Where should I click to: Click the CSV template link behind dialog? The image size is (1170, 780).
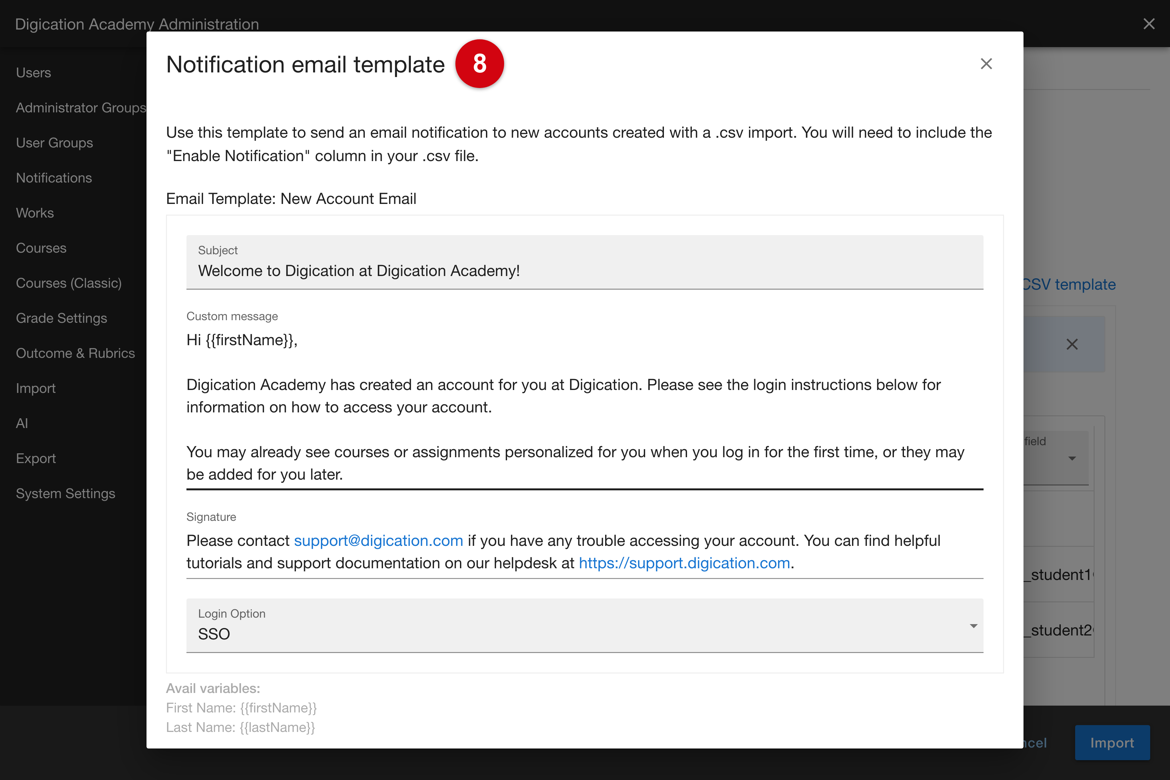[x=1069, y=284]
